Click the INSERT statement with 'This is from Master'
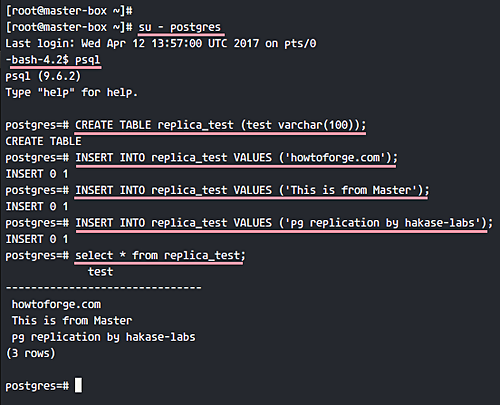 point(252,190)
